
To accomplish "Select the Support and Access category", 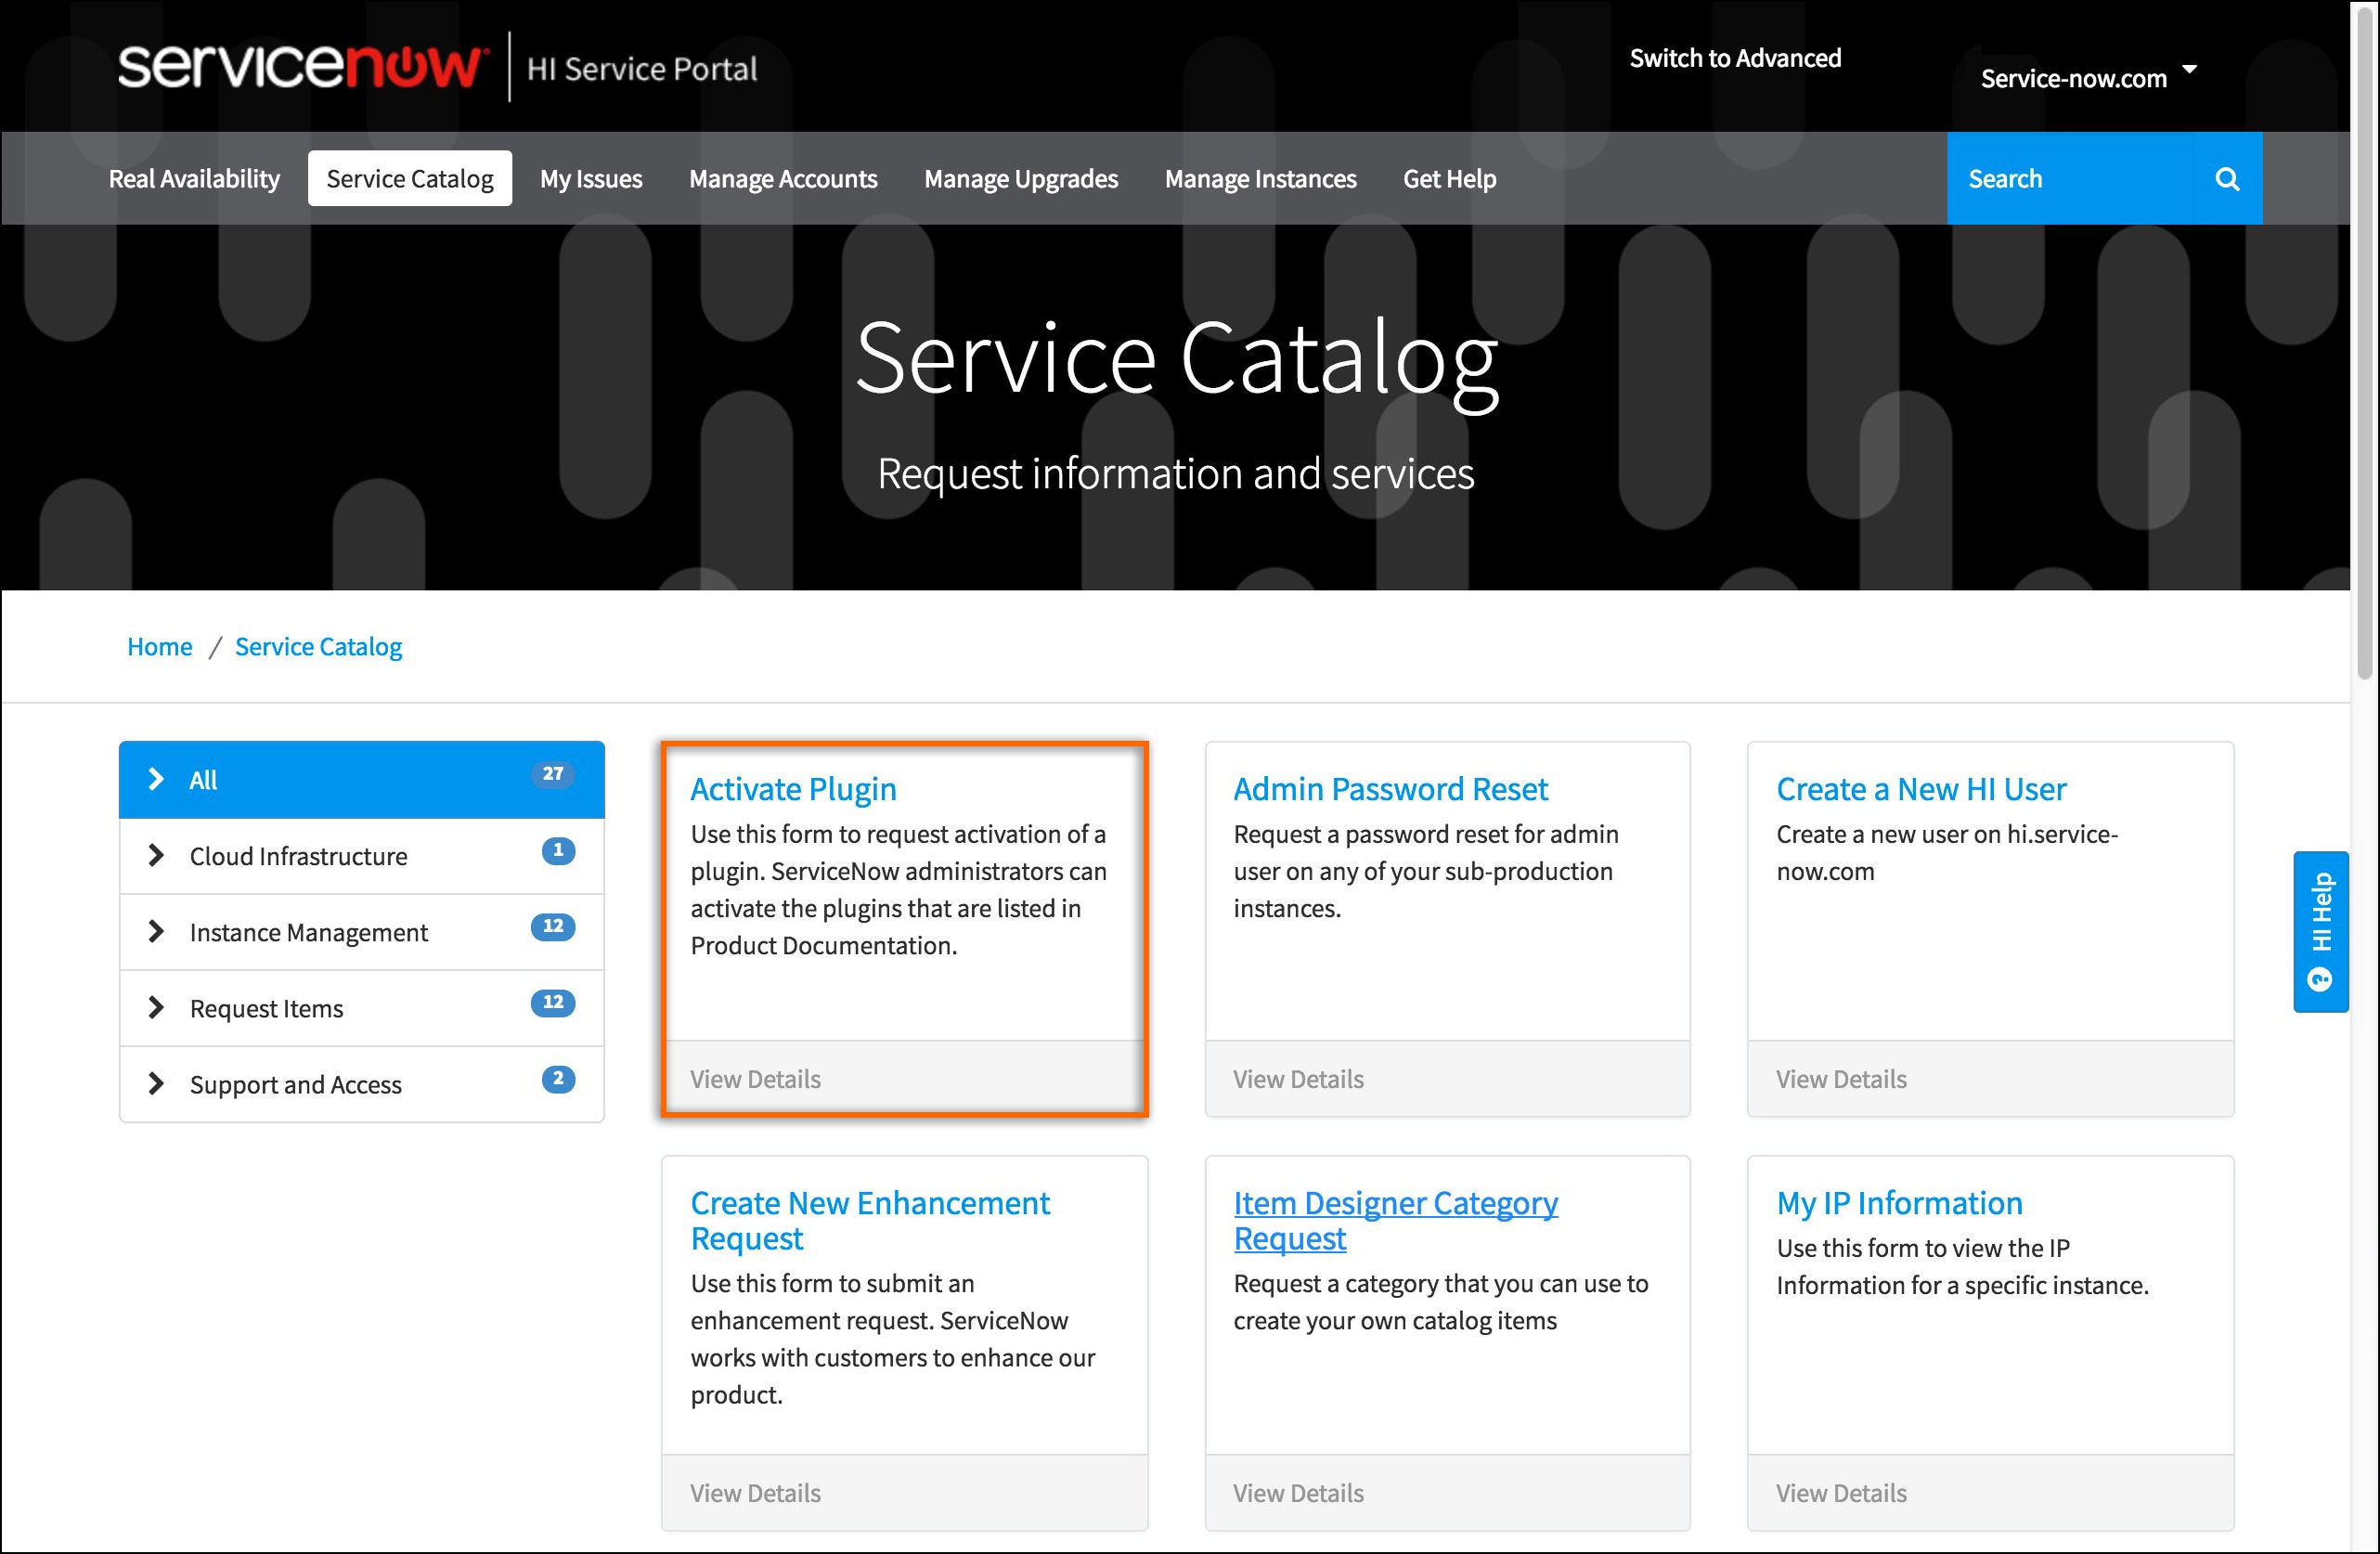I will pos(361,1084).
